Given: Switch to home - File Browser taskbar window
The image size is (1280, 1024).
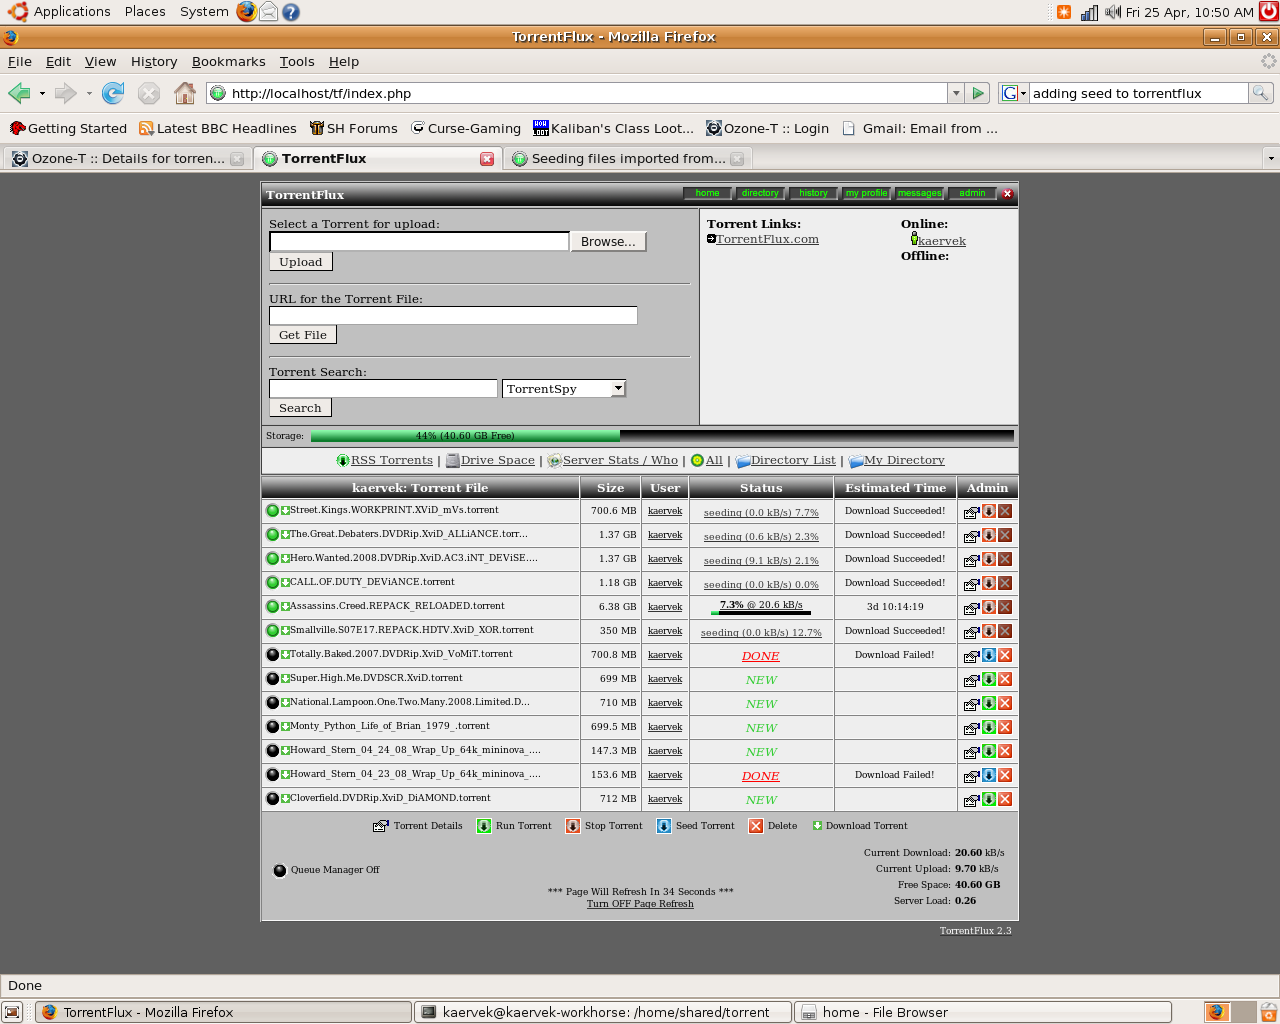Looking at the screenshot, I should pyautogui.click(x=982, y=1012).
